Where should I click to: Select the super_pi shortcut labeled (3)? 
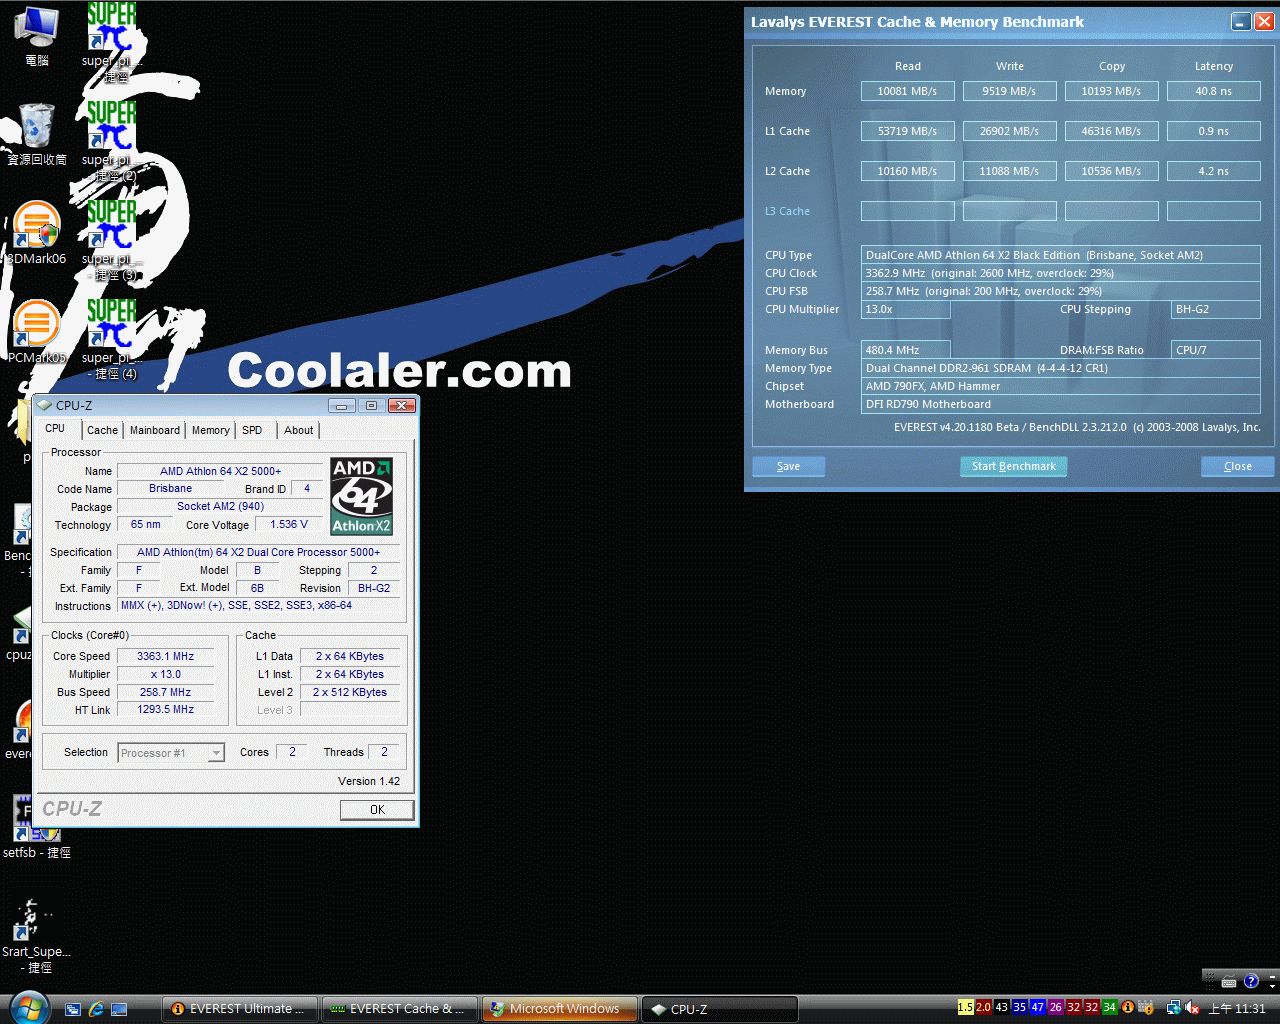112,240
